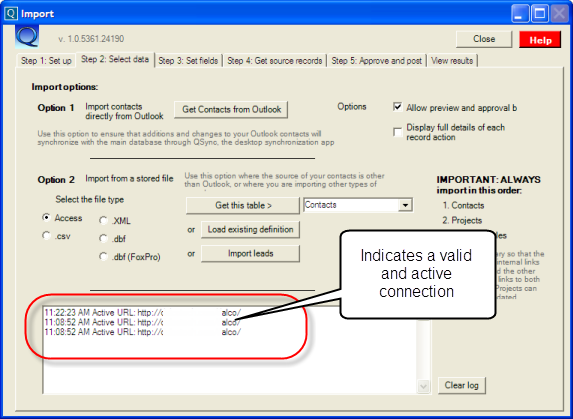Image resolution: width=573 pixels, height=419 pixels.
Task: Open the red Help button
Action: point(540,40)
